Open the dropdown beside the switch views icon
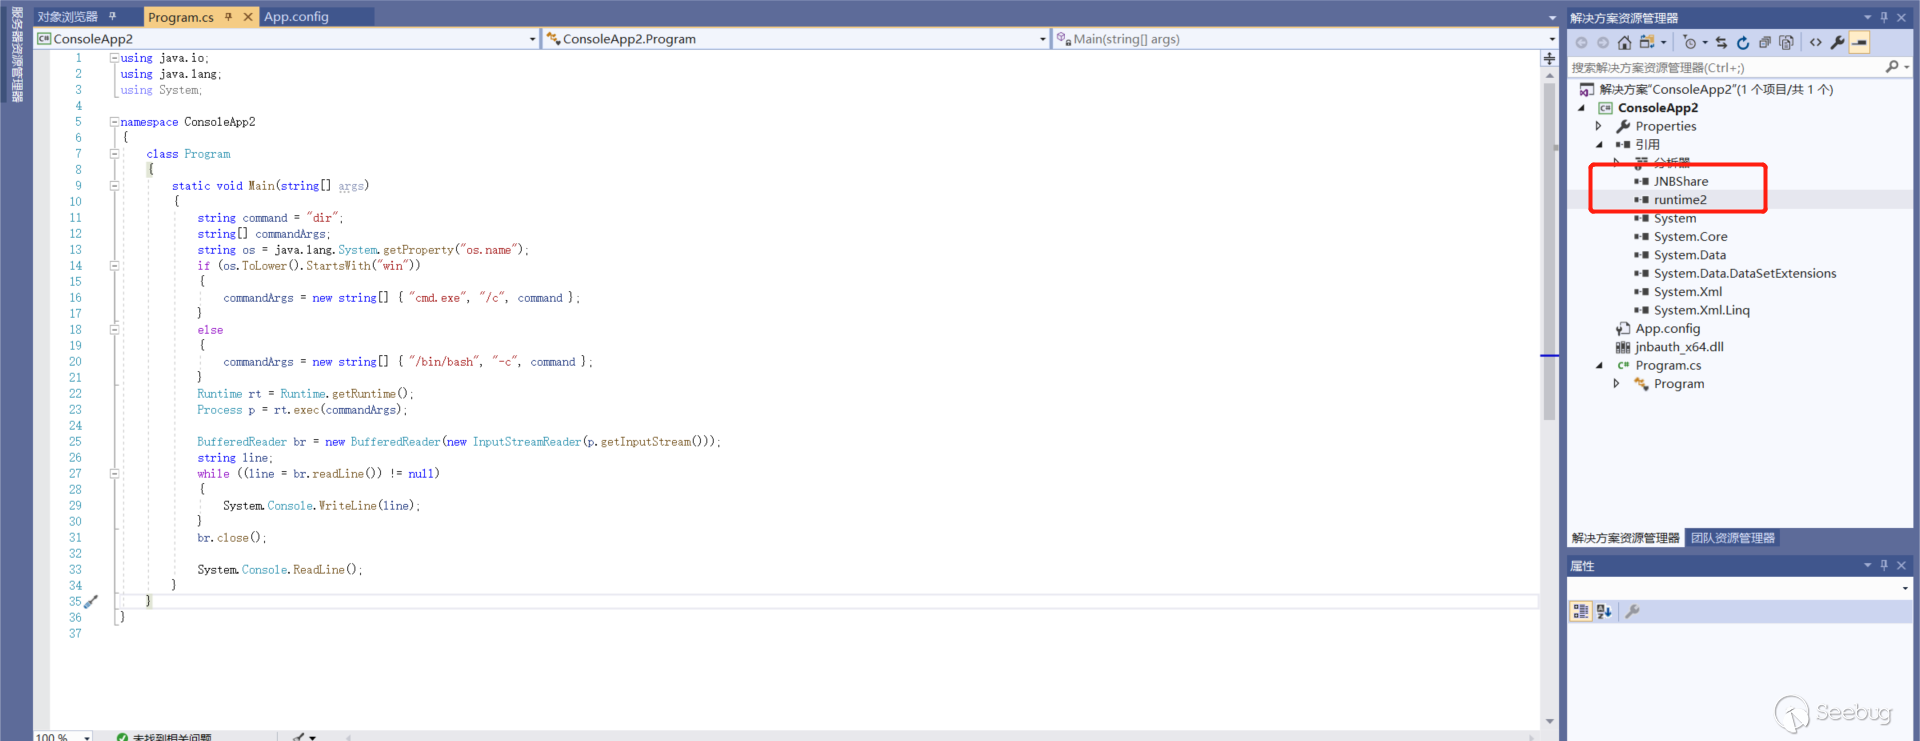Screen dimensions: 1920x741 point(1663,42)
